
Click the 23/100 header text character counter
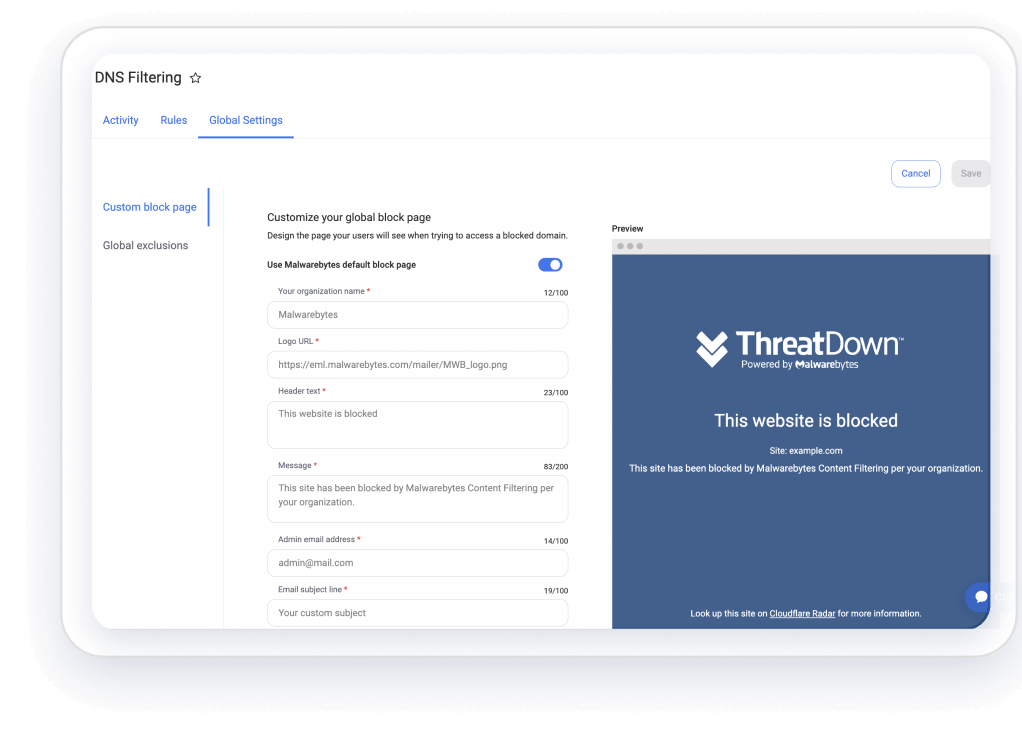pyautogui.click(x=556, y=392)
